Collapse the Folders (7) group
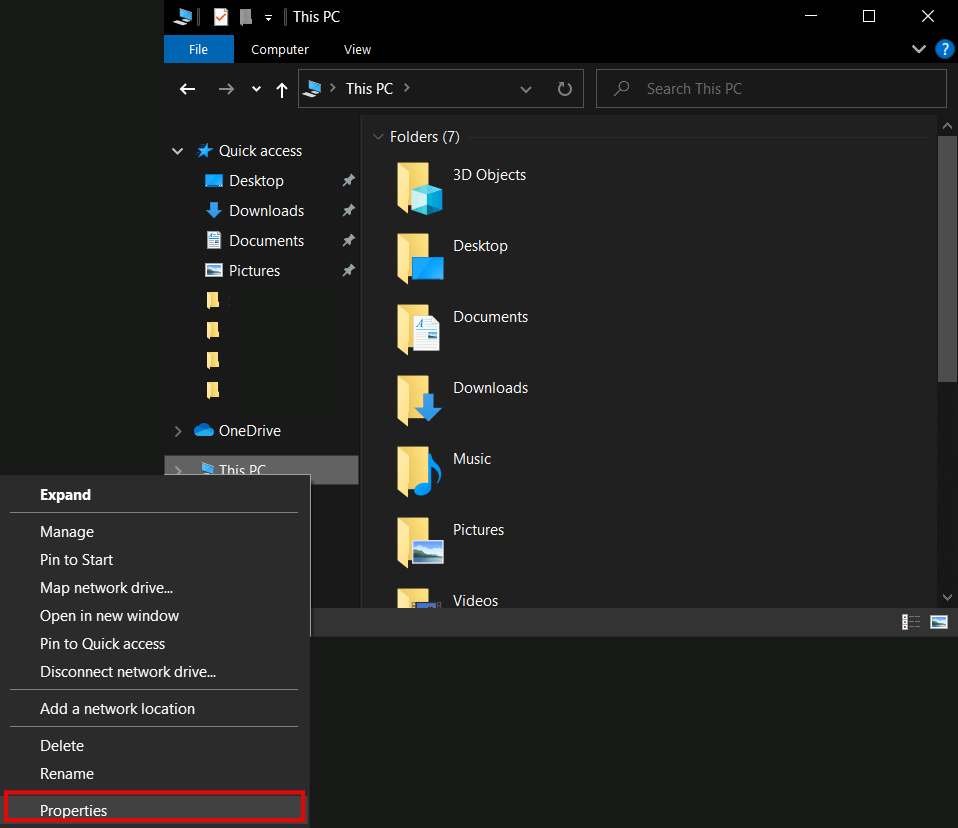Screen dimensions: 958x828 click(x=378, y=137)
